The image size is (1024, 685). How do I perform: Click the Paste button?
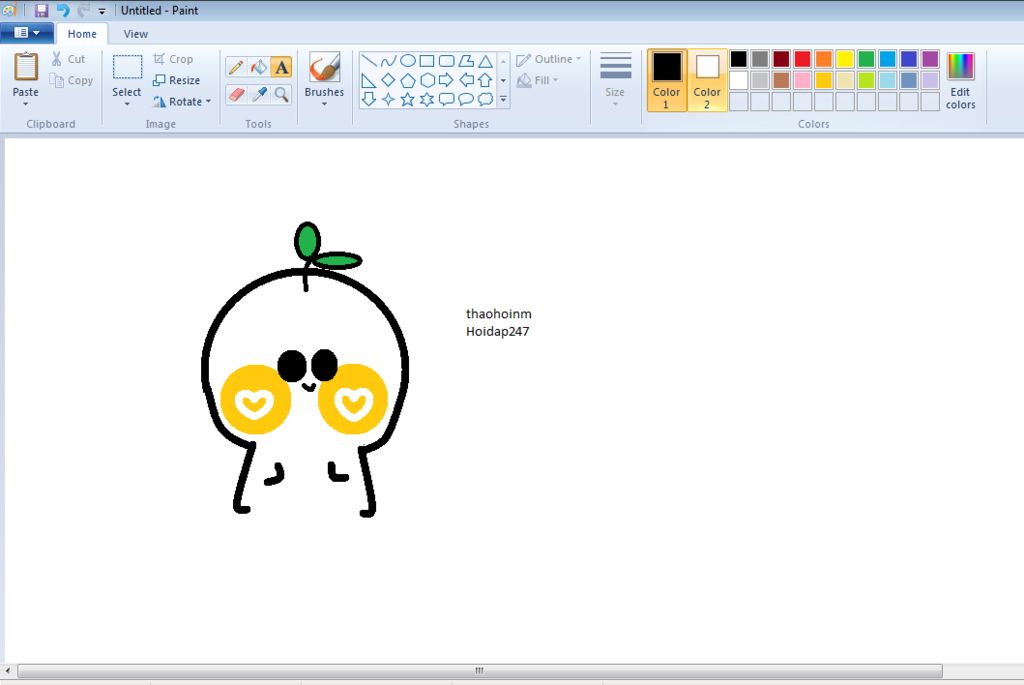(x=25, y=73)
